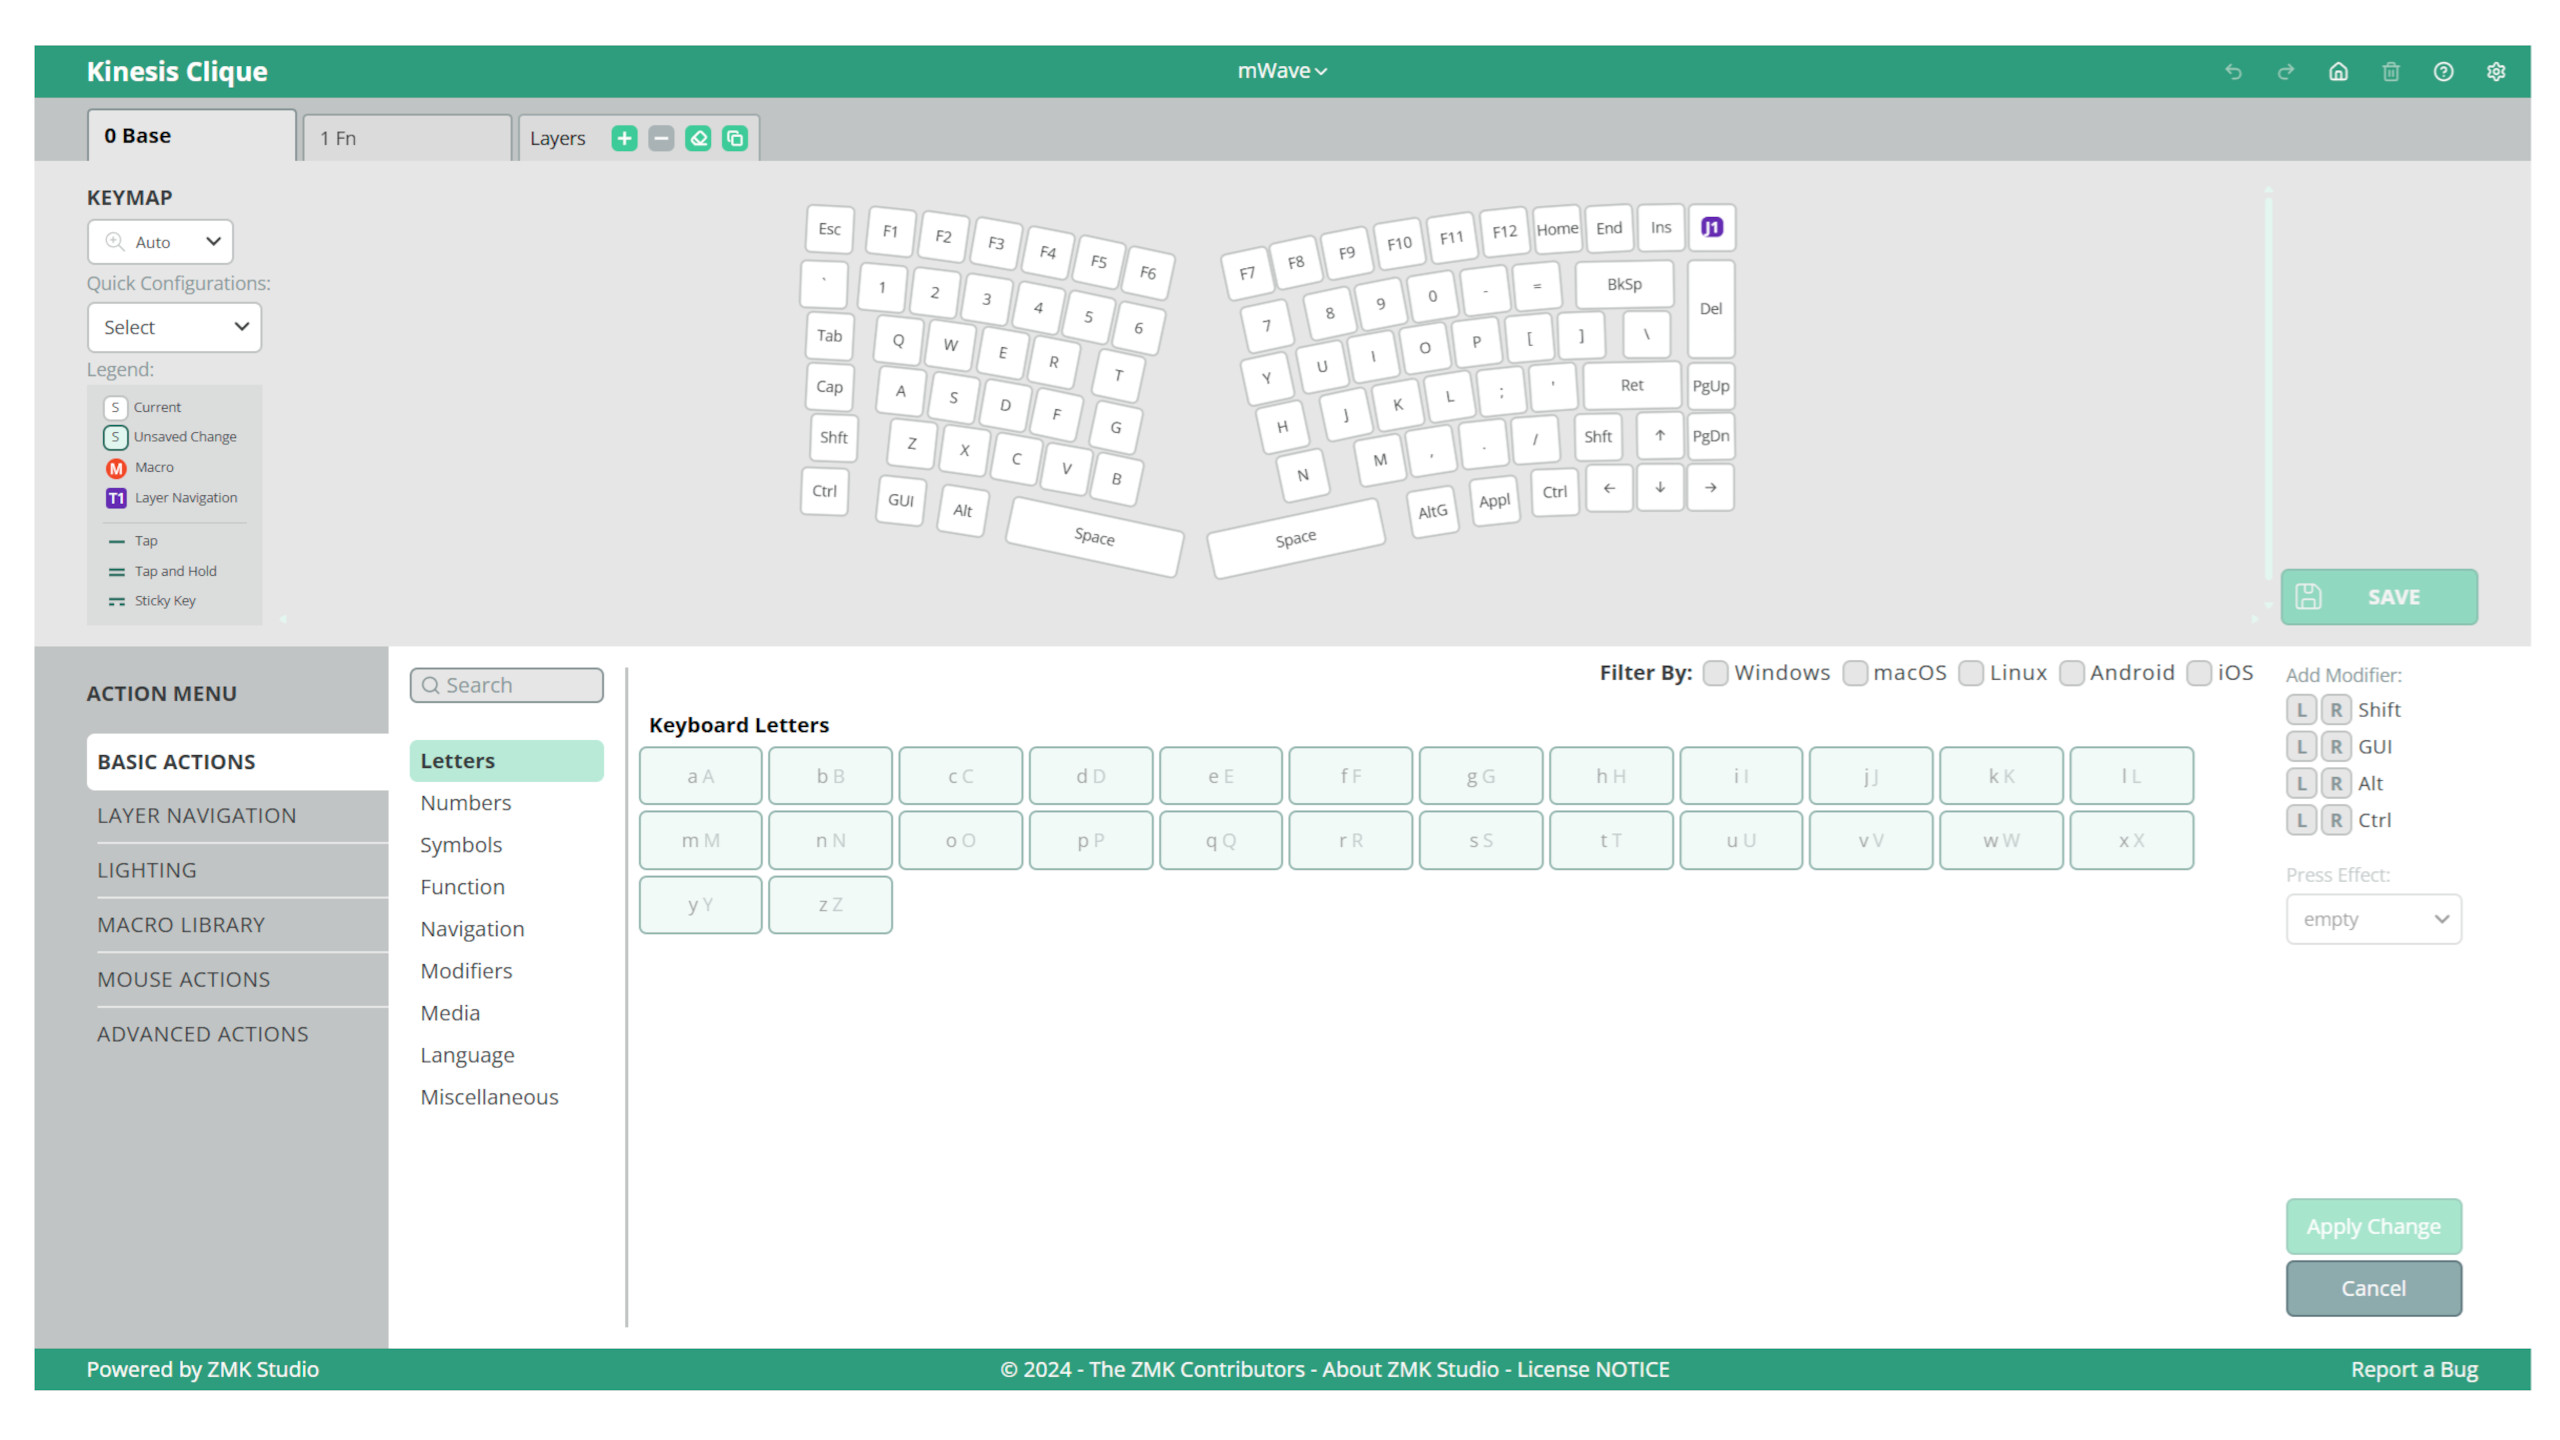
Task: Select the right arrow key on keymap
Action: (x=1711, y=487)
